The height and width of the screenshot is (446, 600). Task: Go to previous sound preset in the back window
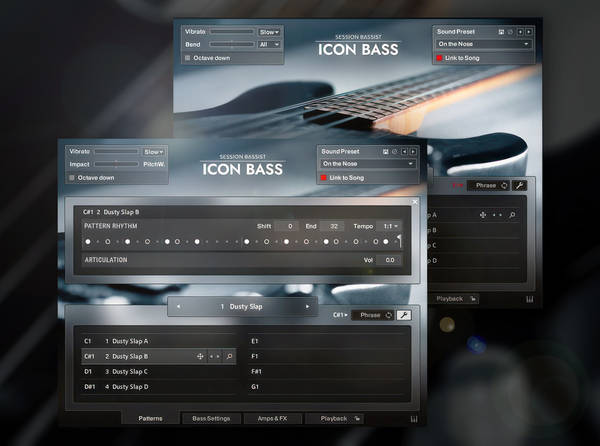pos(520,32)
